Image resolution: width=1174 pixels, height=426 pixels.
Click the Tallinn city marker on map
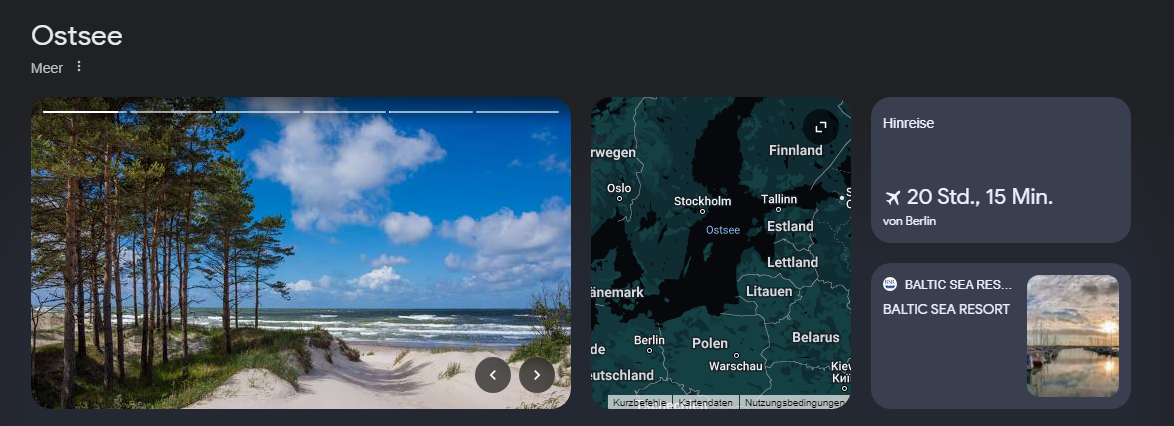[x=779, y=211]
